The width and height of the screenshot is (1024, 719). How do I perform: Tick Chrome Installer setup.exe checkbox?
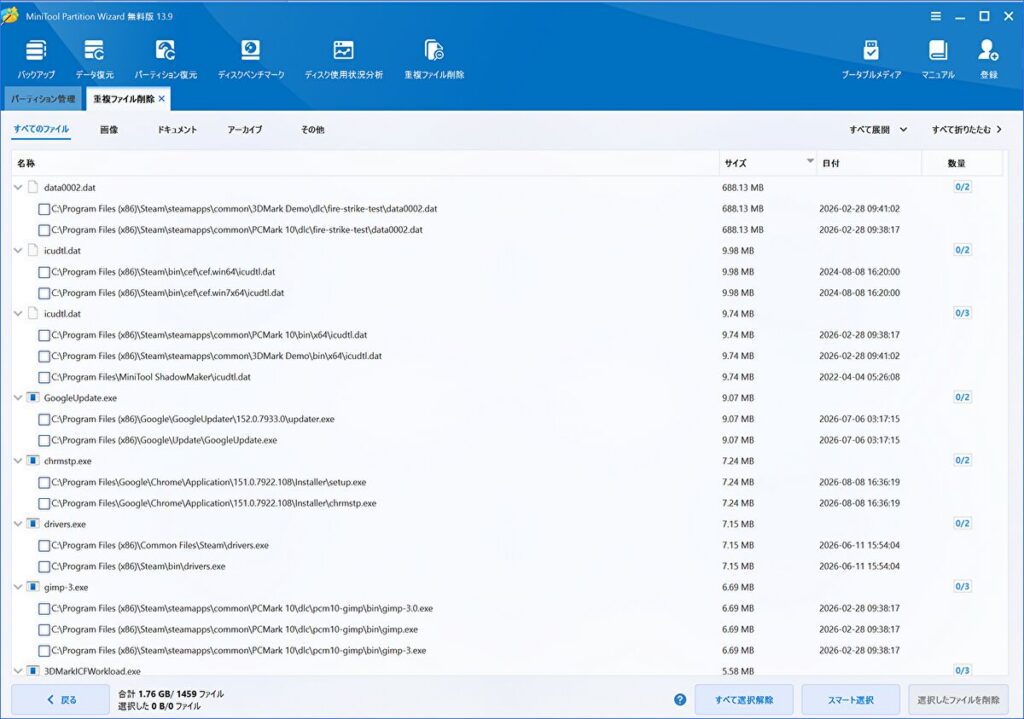click(44, 483)
